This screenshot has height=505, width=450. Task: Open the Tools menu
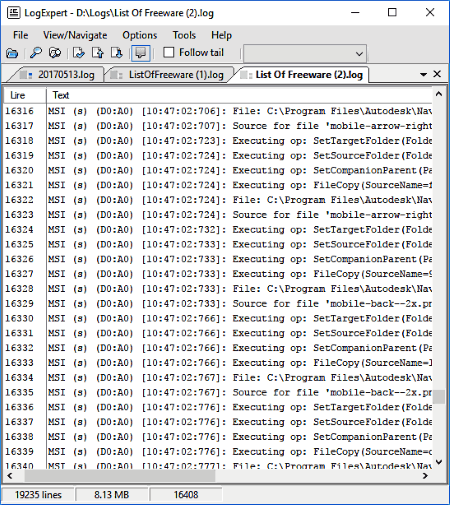(x=184, y=35)
